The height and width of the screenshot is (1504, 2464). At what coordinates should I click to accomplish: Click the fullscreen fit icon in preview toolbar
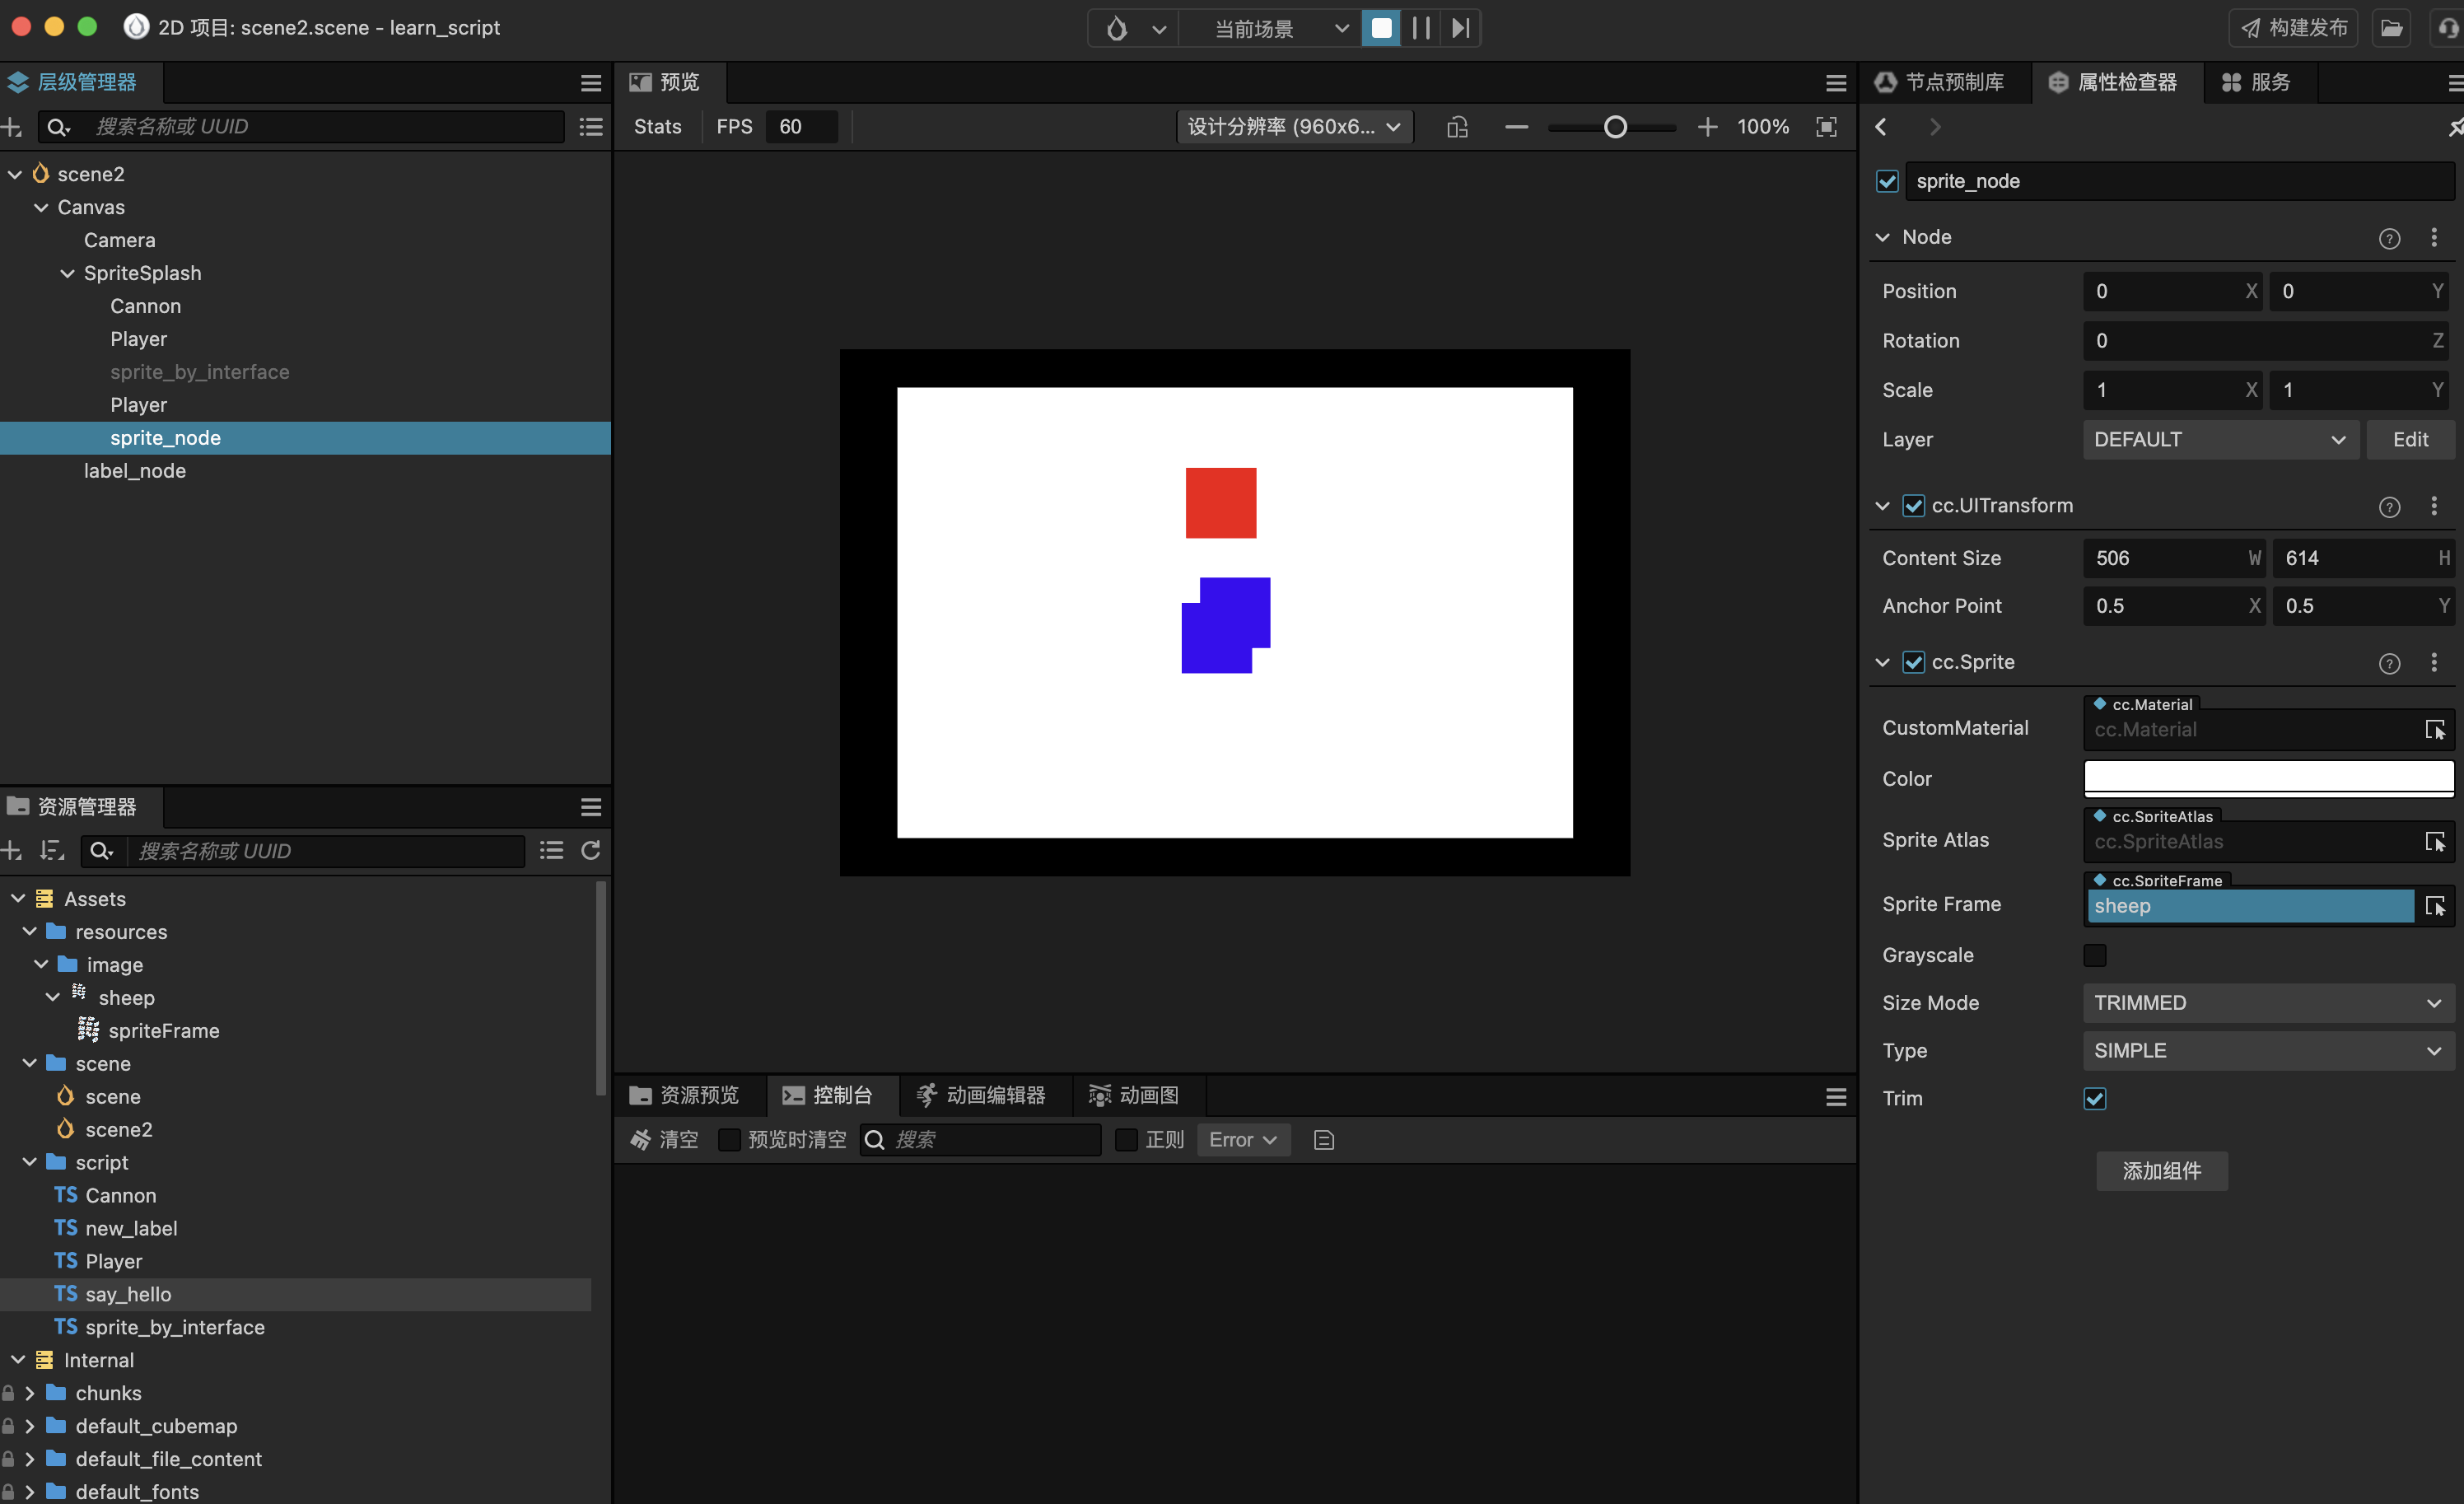click(x=1826, y=127)
